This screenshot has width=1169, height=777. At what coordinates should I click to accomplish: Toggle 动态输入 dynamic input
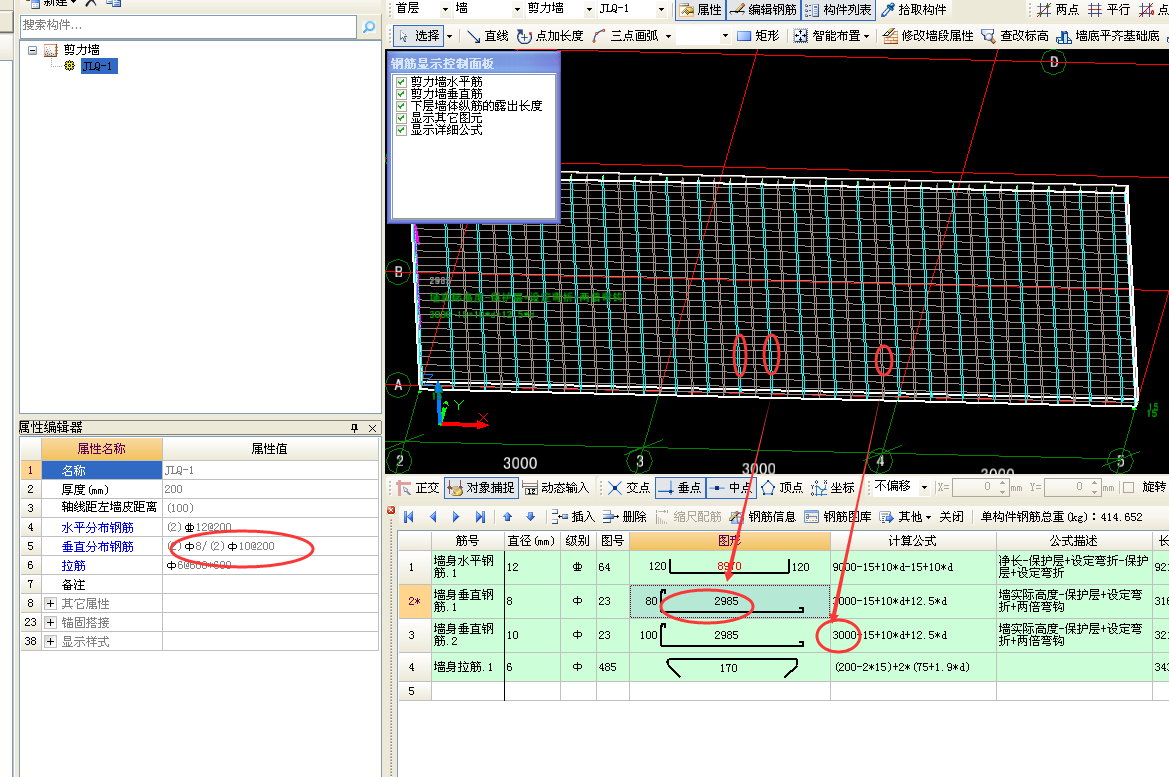coord(556,488)
